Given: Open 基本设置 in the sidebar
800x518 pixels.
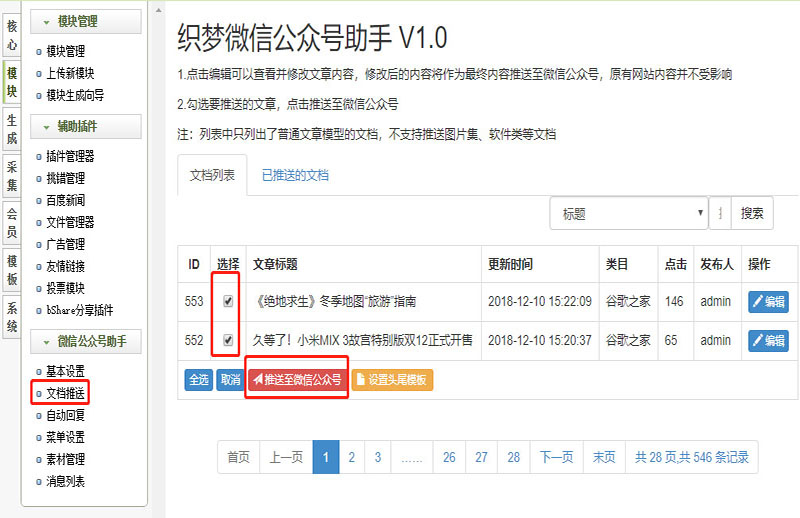Looking at the screenshot, I should pyautogui.click(x=65, y=371).
